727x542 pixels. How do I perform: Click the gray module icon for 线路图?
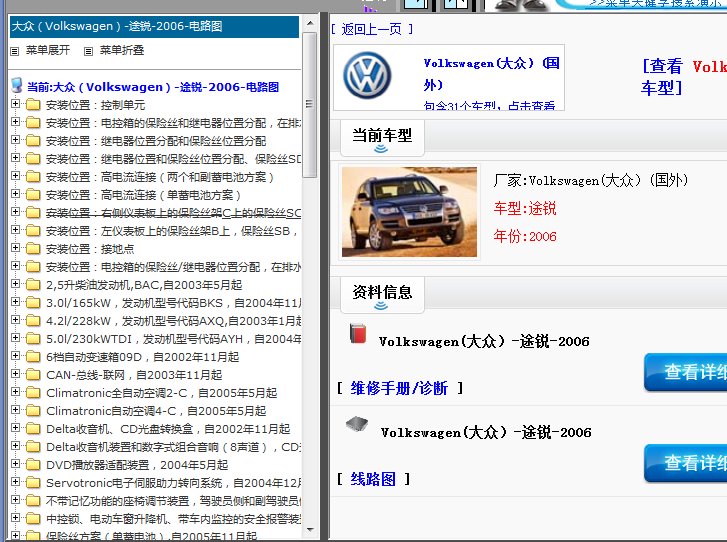click(357, 423)
